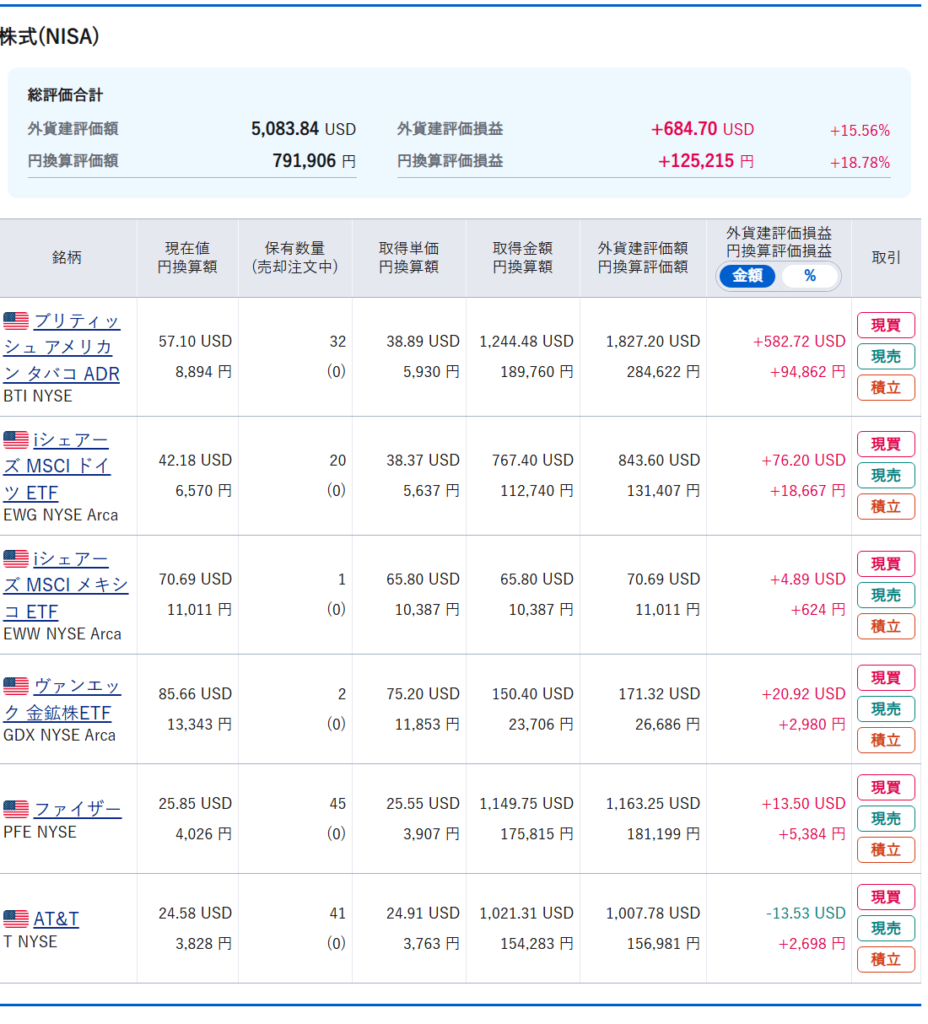Click the US flag icon in the EWG row
This screenshot has height=1024, width=928.
click(x=16, y=440)
